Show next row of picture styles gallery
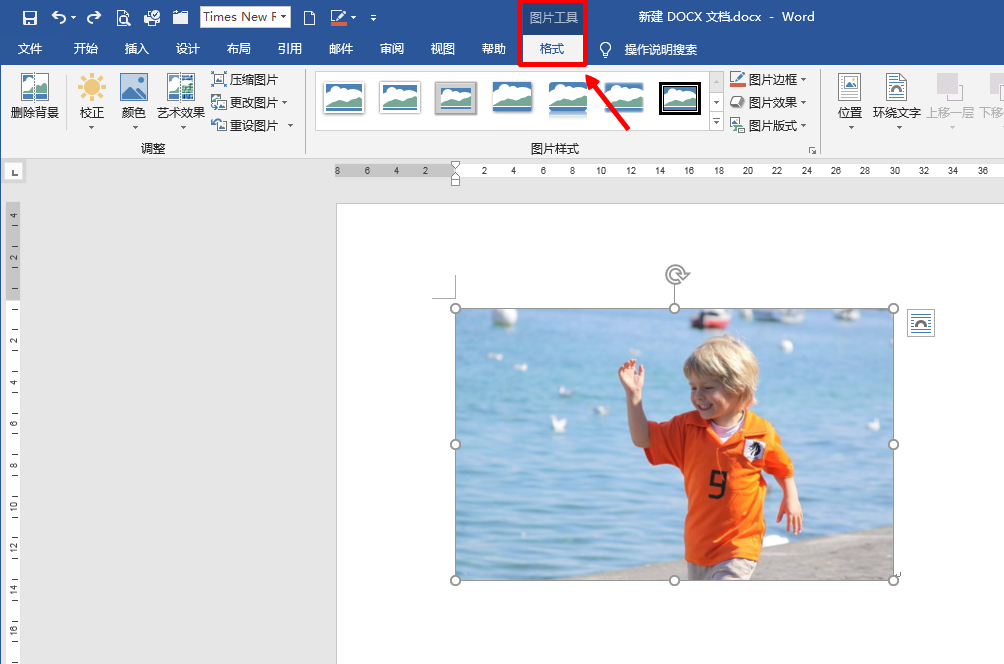Image resolution: width=1004 pixels, height=664 pixels. [x=717, y=102]
